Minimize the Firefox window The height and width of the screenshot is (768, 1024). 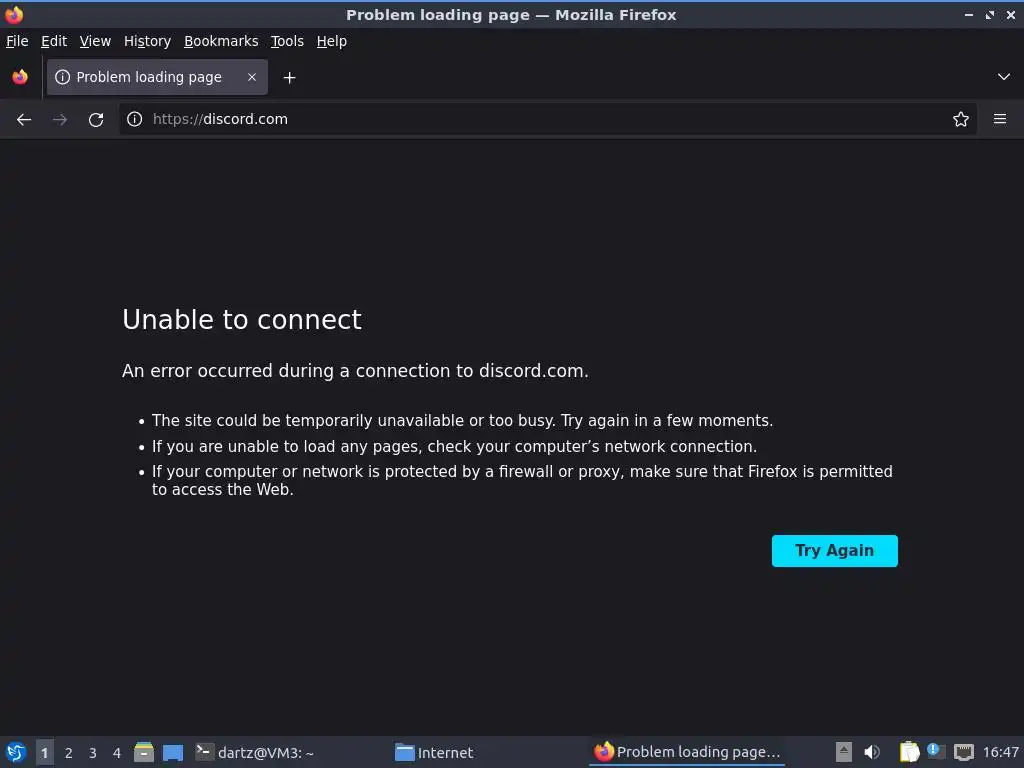(968, 14)
